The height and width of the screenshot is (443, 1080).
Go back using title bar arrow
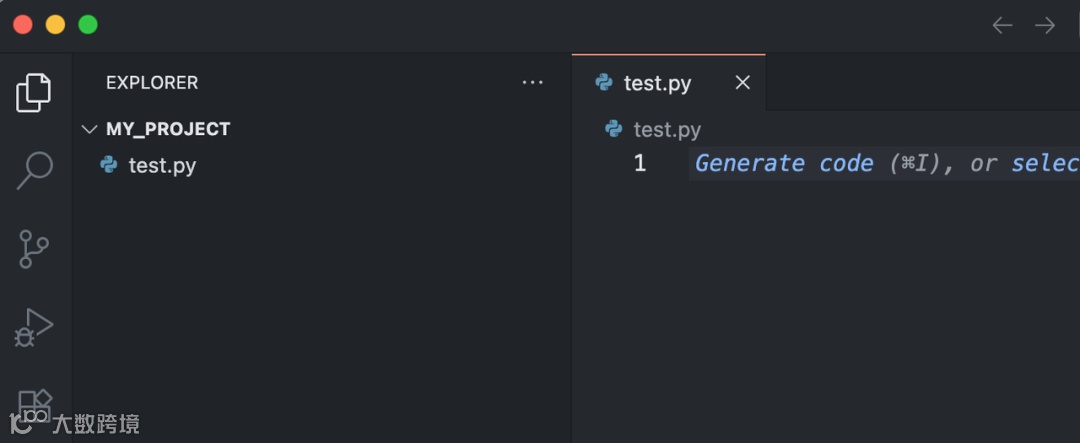1002,25
